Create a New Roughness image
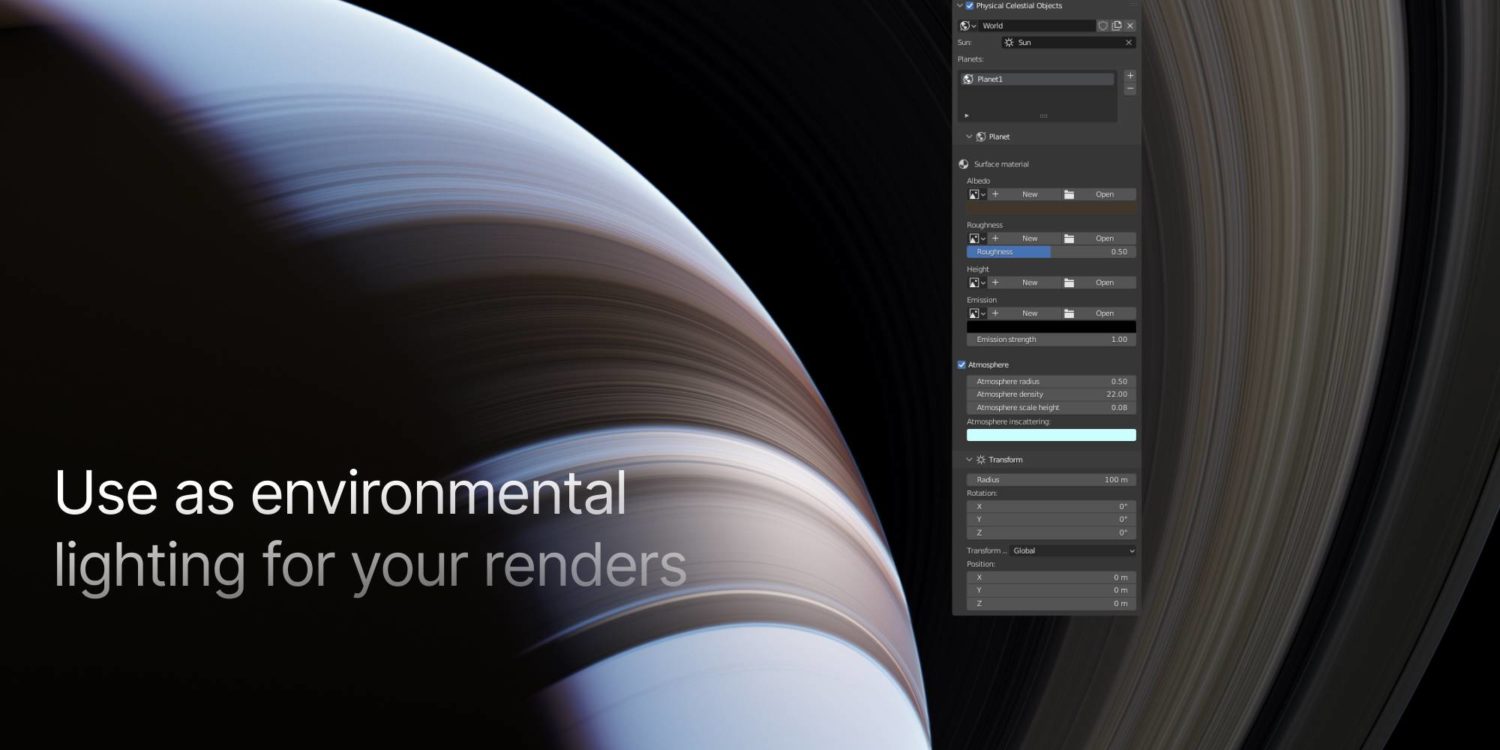The image size is (1500, 750). tap(1024, 238)
